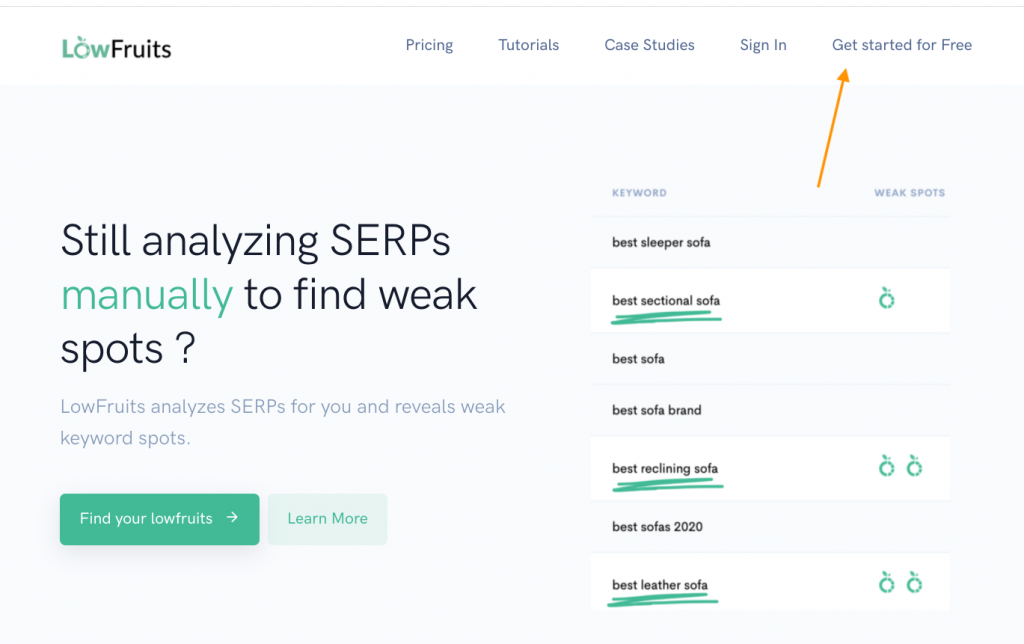Click the Sign In link
1024x644 pixels.
coord(763,45)
